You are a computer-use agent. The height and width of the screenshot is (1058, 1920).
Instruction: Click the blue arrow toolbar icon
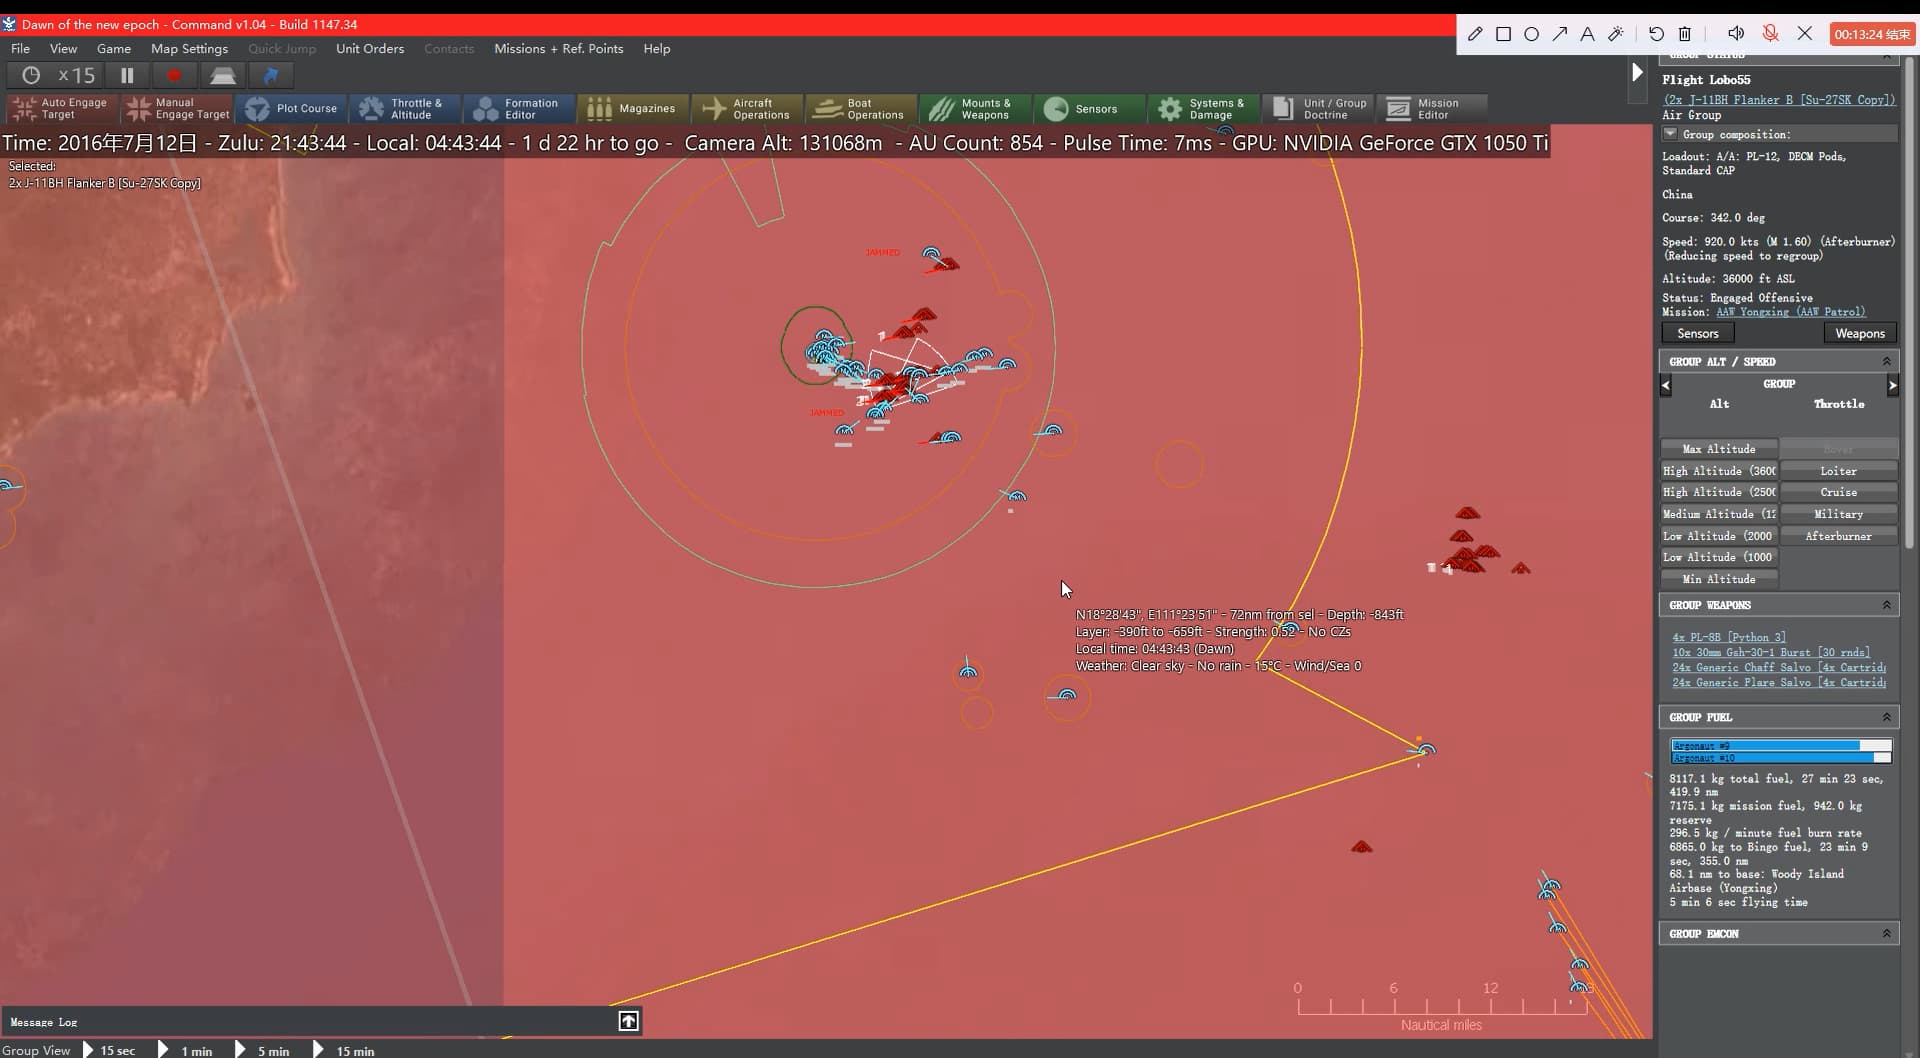tap(270, 75)
